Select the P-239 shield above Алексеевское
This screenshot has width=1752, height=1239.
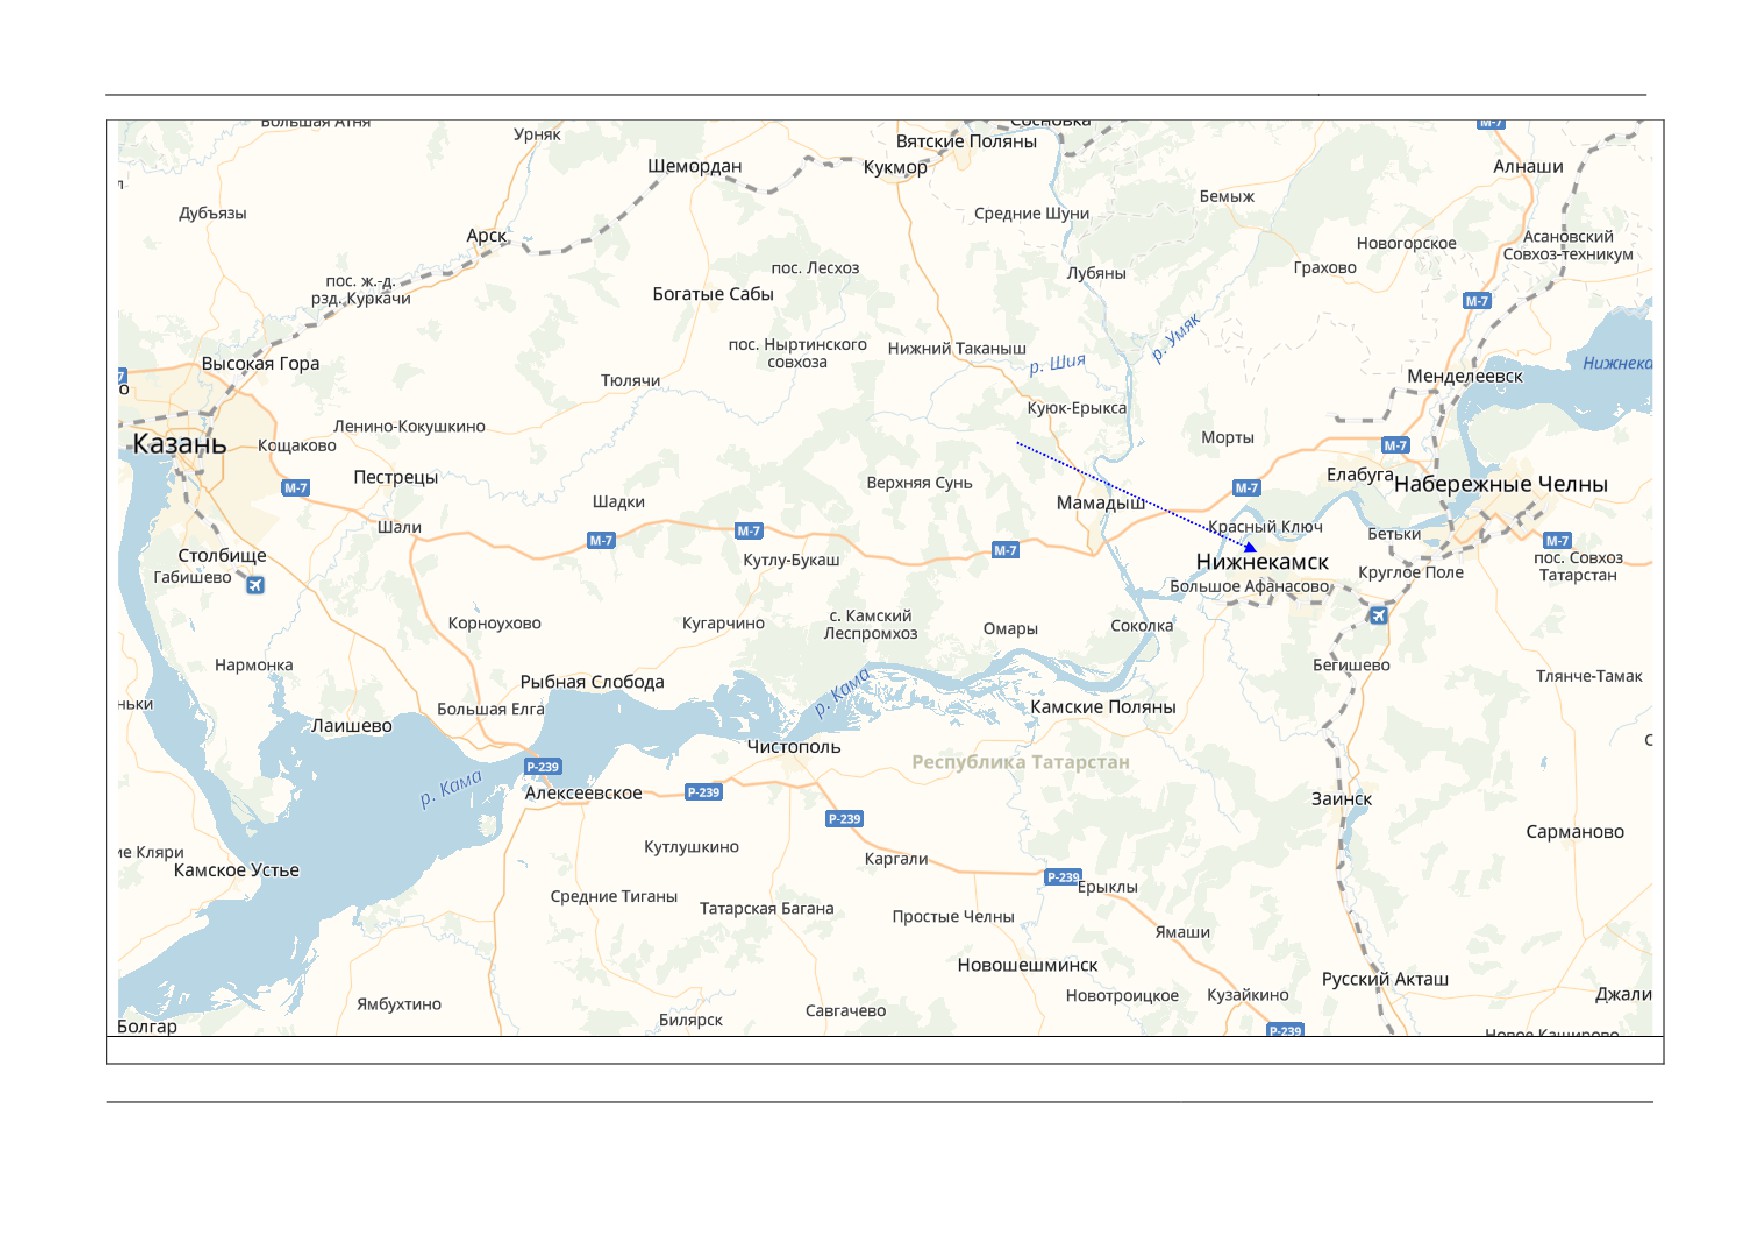(543, 767)
